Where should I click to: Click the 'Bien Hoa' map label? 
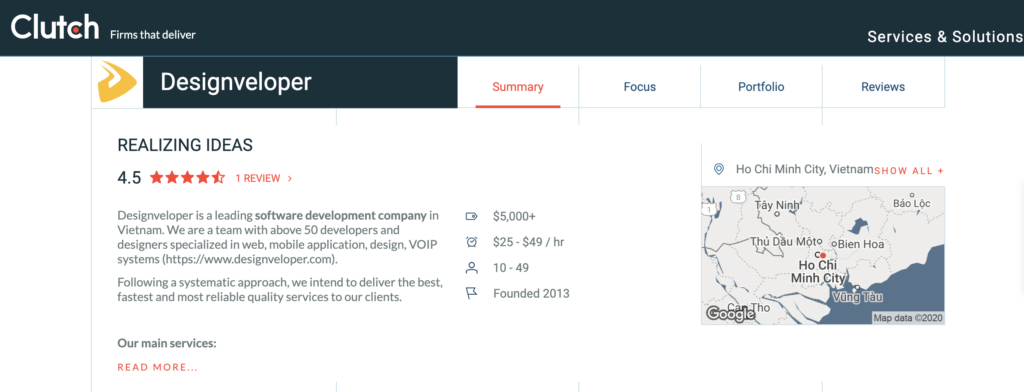(x=861, y=244)
